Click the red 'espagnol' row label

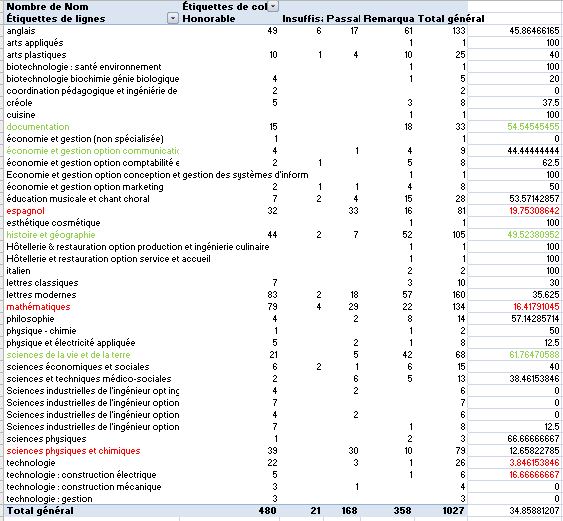[x=25, y=211]
